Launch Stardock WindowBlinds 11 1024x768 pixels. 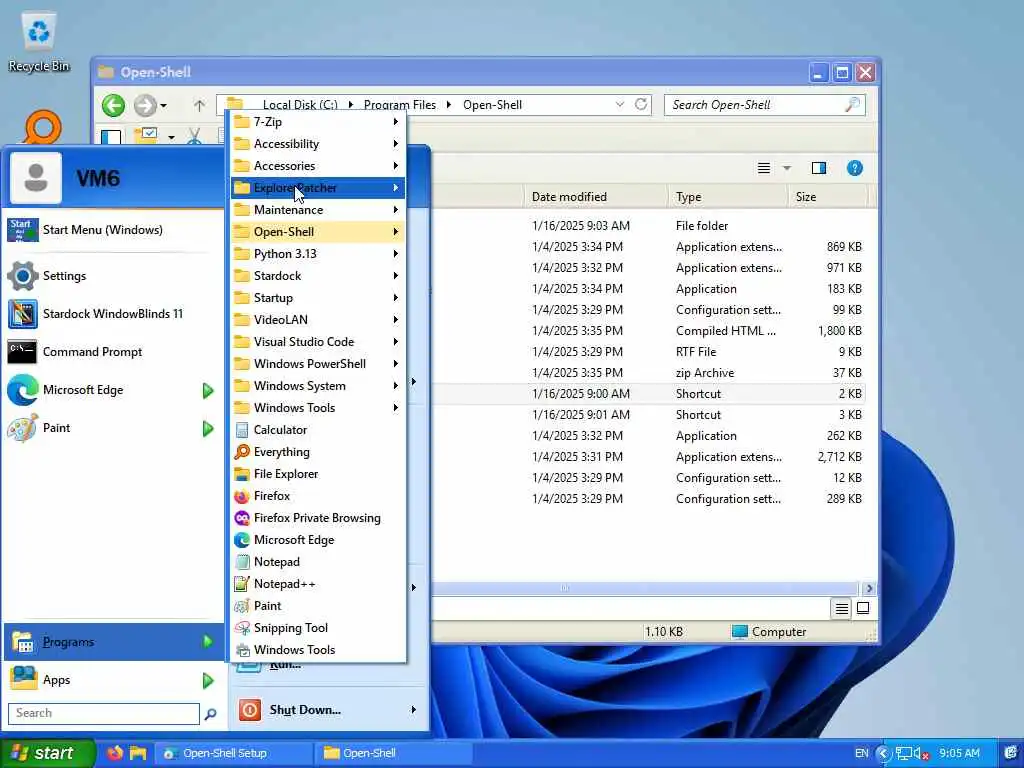[x=112, y=314]
